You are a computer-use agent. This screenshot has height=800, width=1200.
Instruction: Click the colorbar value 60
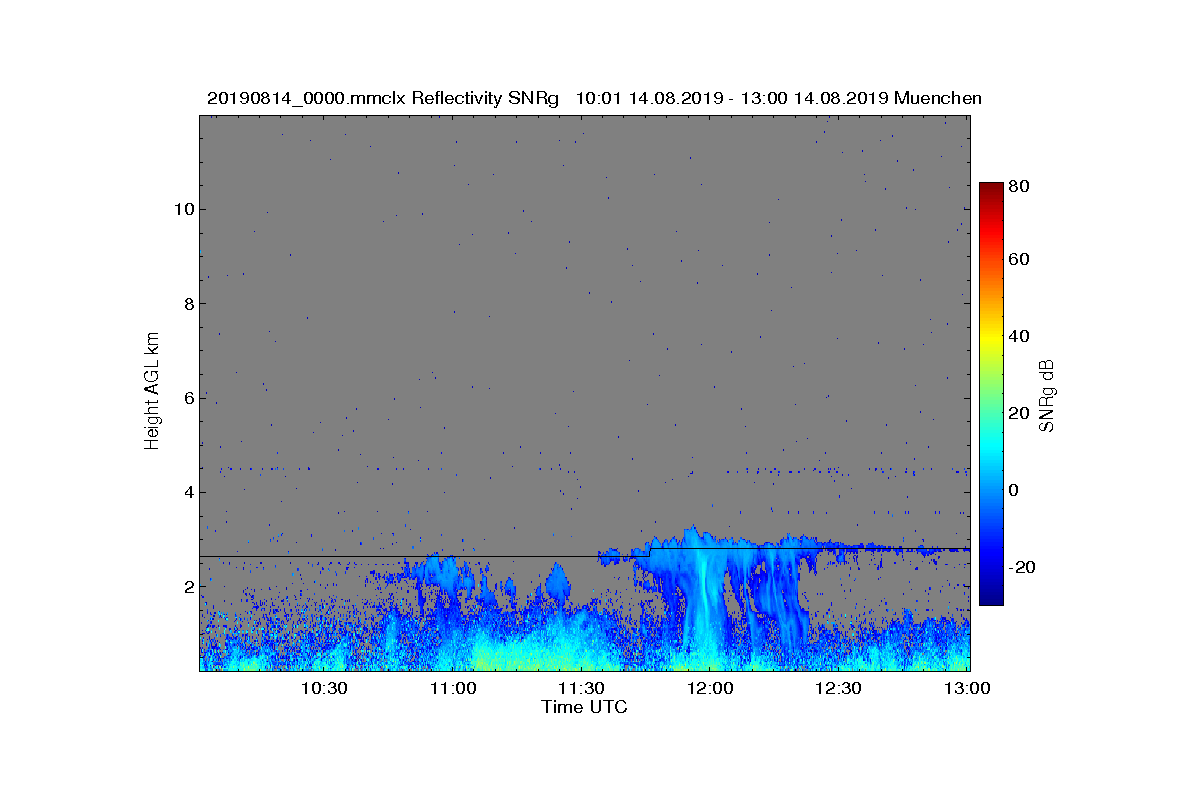pos(1020,260)
